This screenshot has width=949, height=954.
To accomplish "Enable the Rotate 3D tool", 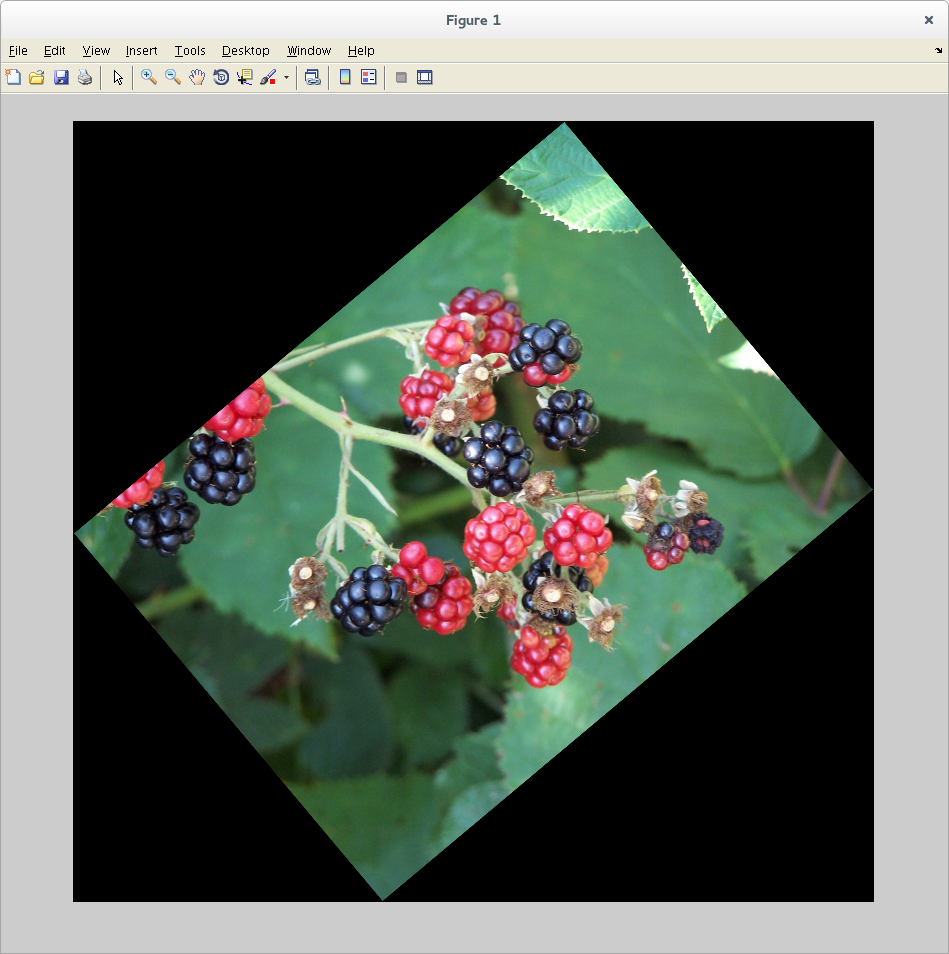I will point(221,77).
